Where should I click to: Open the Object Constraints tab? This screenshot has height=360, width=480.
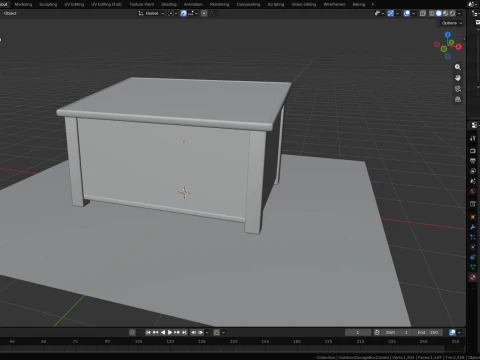pyautogui.click(x=473, y=257)
